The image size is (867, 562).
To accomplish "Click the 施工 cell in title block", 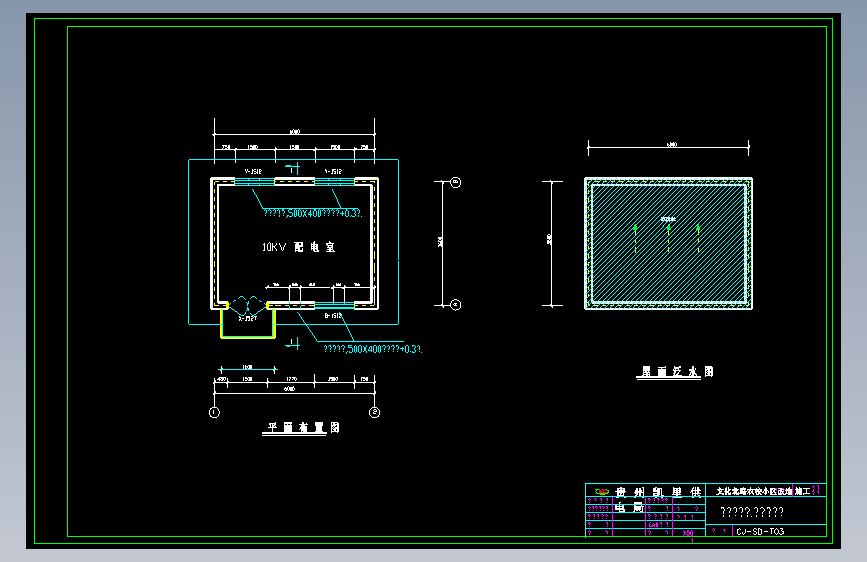I will 802,491.
